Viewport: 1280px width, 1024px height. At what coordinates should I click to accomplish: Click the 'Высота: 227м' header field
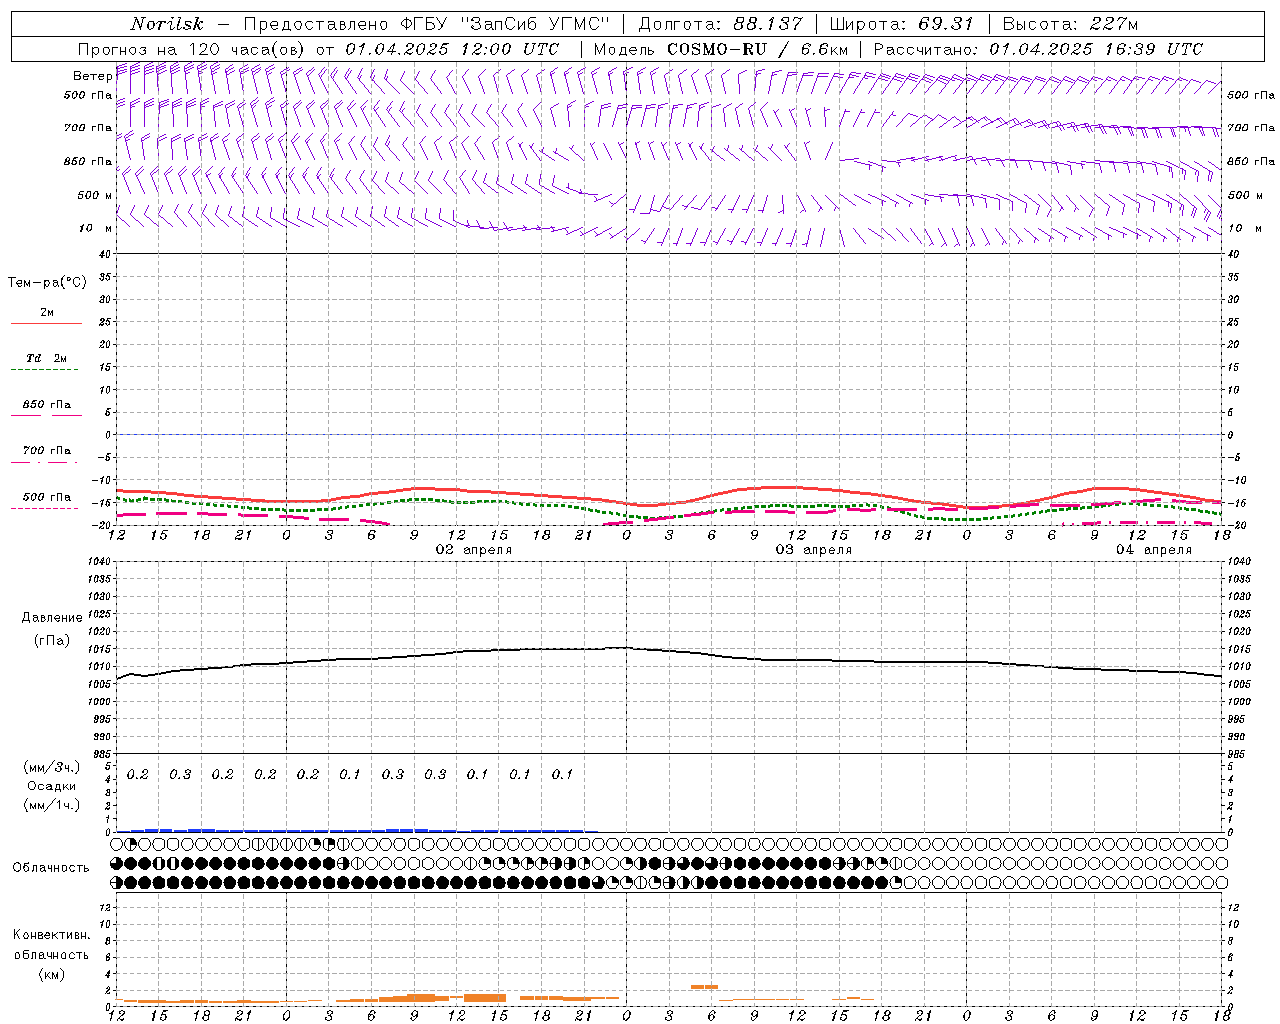[x=1070, y=24]
